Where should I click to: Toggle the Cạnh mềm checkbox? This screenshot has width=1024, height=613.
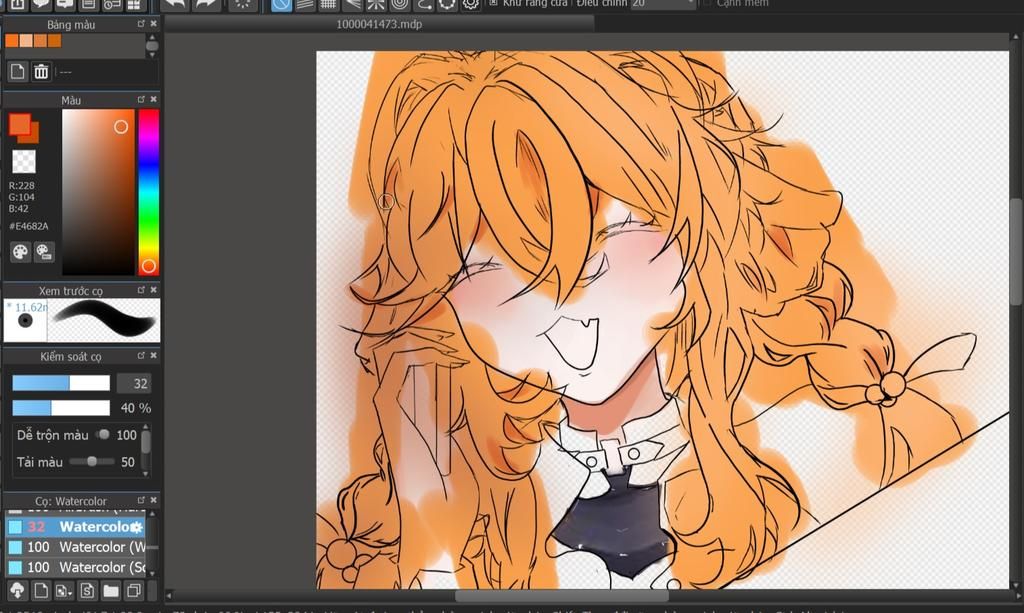coord(707,3)
